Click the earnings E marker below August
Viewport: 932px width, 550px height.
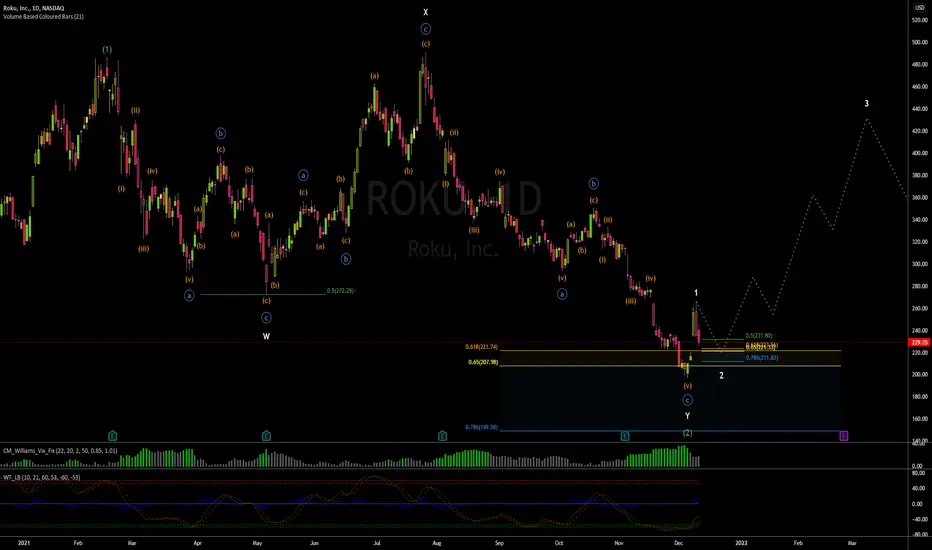coord(442,436)
